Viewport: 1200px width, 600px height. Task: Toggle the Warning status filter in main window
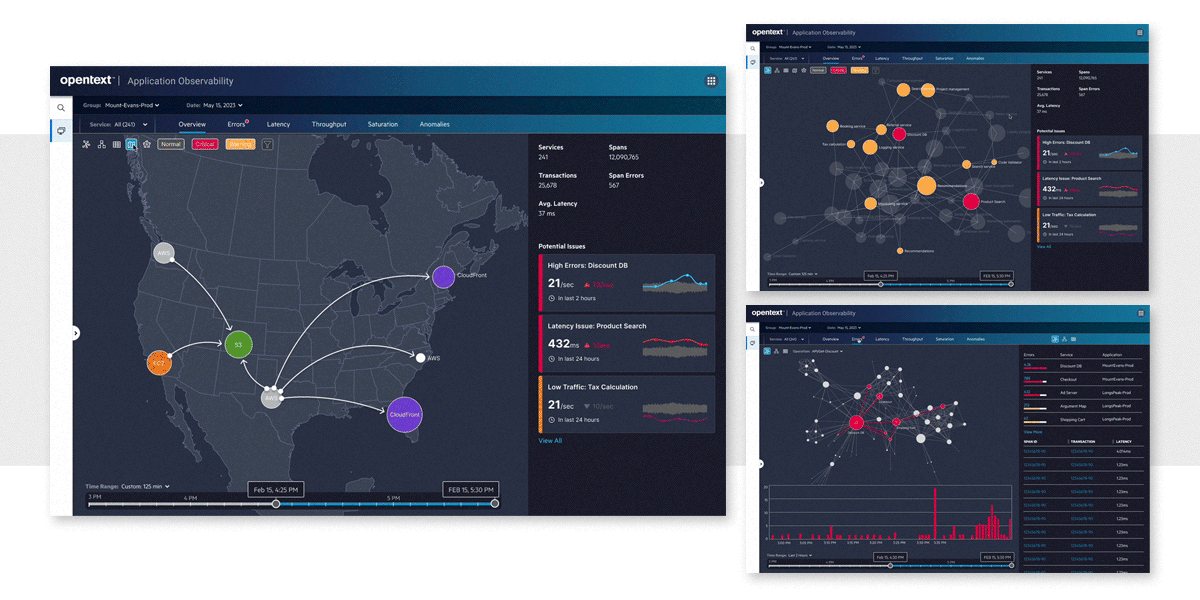point(240,144)
